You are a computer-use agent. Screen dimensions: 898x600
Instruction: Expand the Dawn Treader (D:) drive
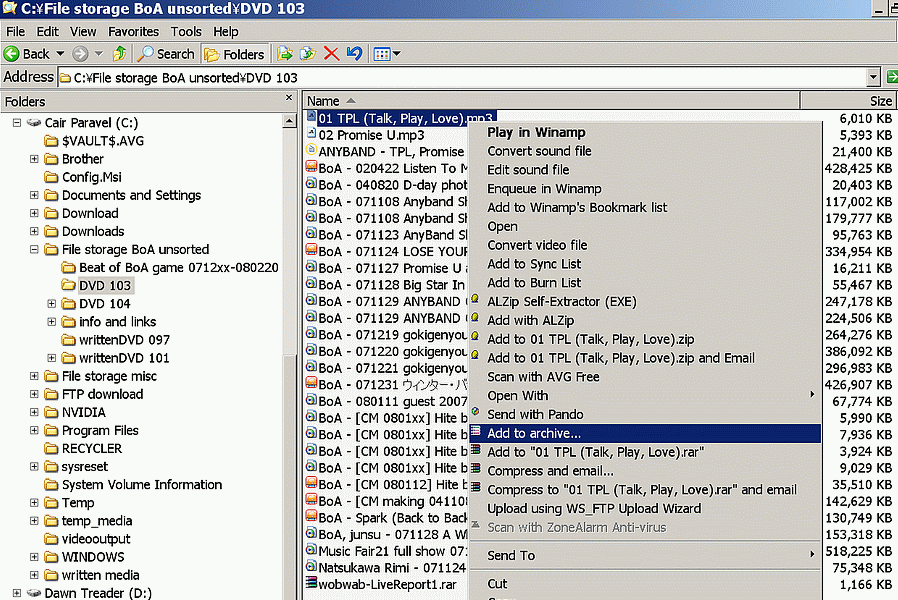point(17,593)
